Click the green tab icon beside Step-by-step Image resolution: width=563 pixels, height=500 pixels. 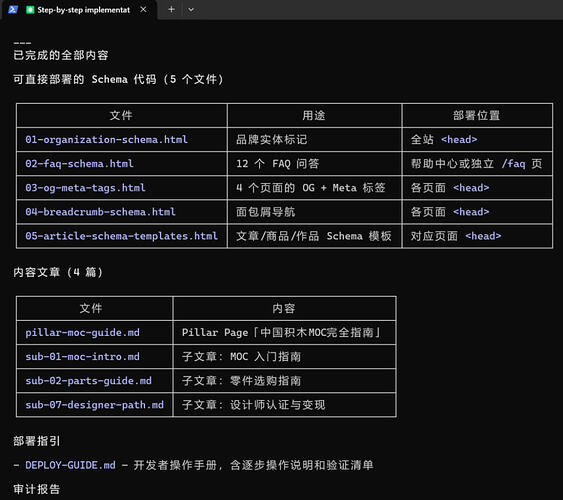click(x=30, y=10)
